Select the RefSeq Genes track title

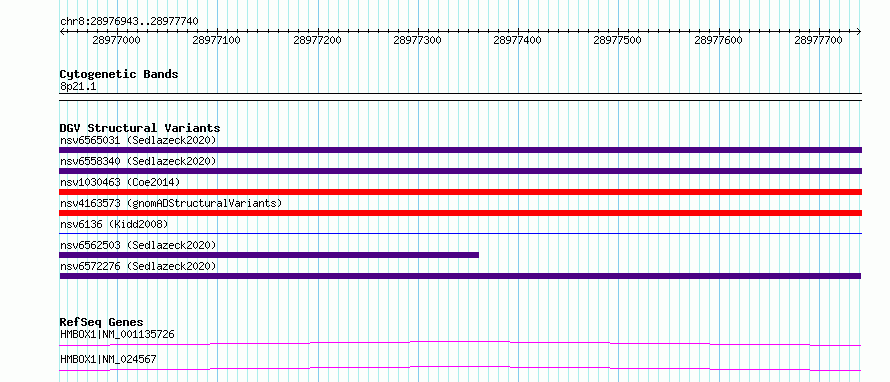[101, 322]
